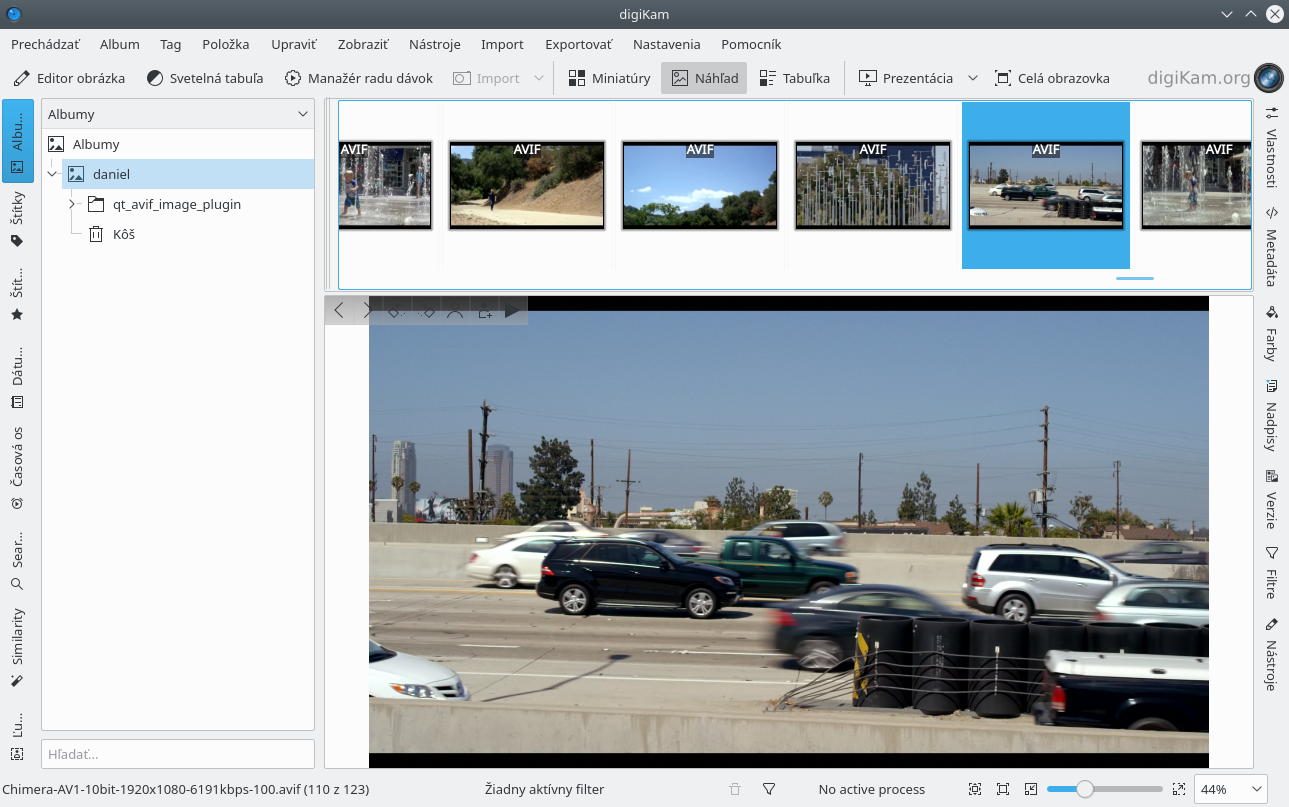1289x807 pixels.
Task: Open the Tag menu
Action: (171, 44)
